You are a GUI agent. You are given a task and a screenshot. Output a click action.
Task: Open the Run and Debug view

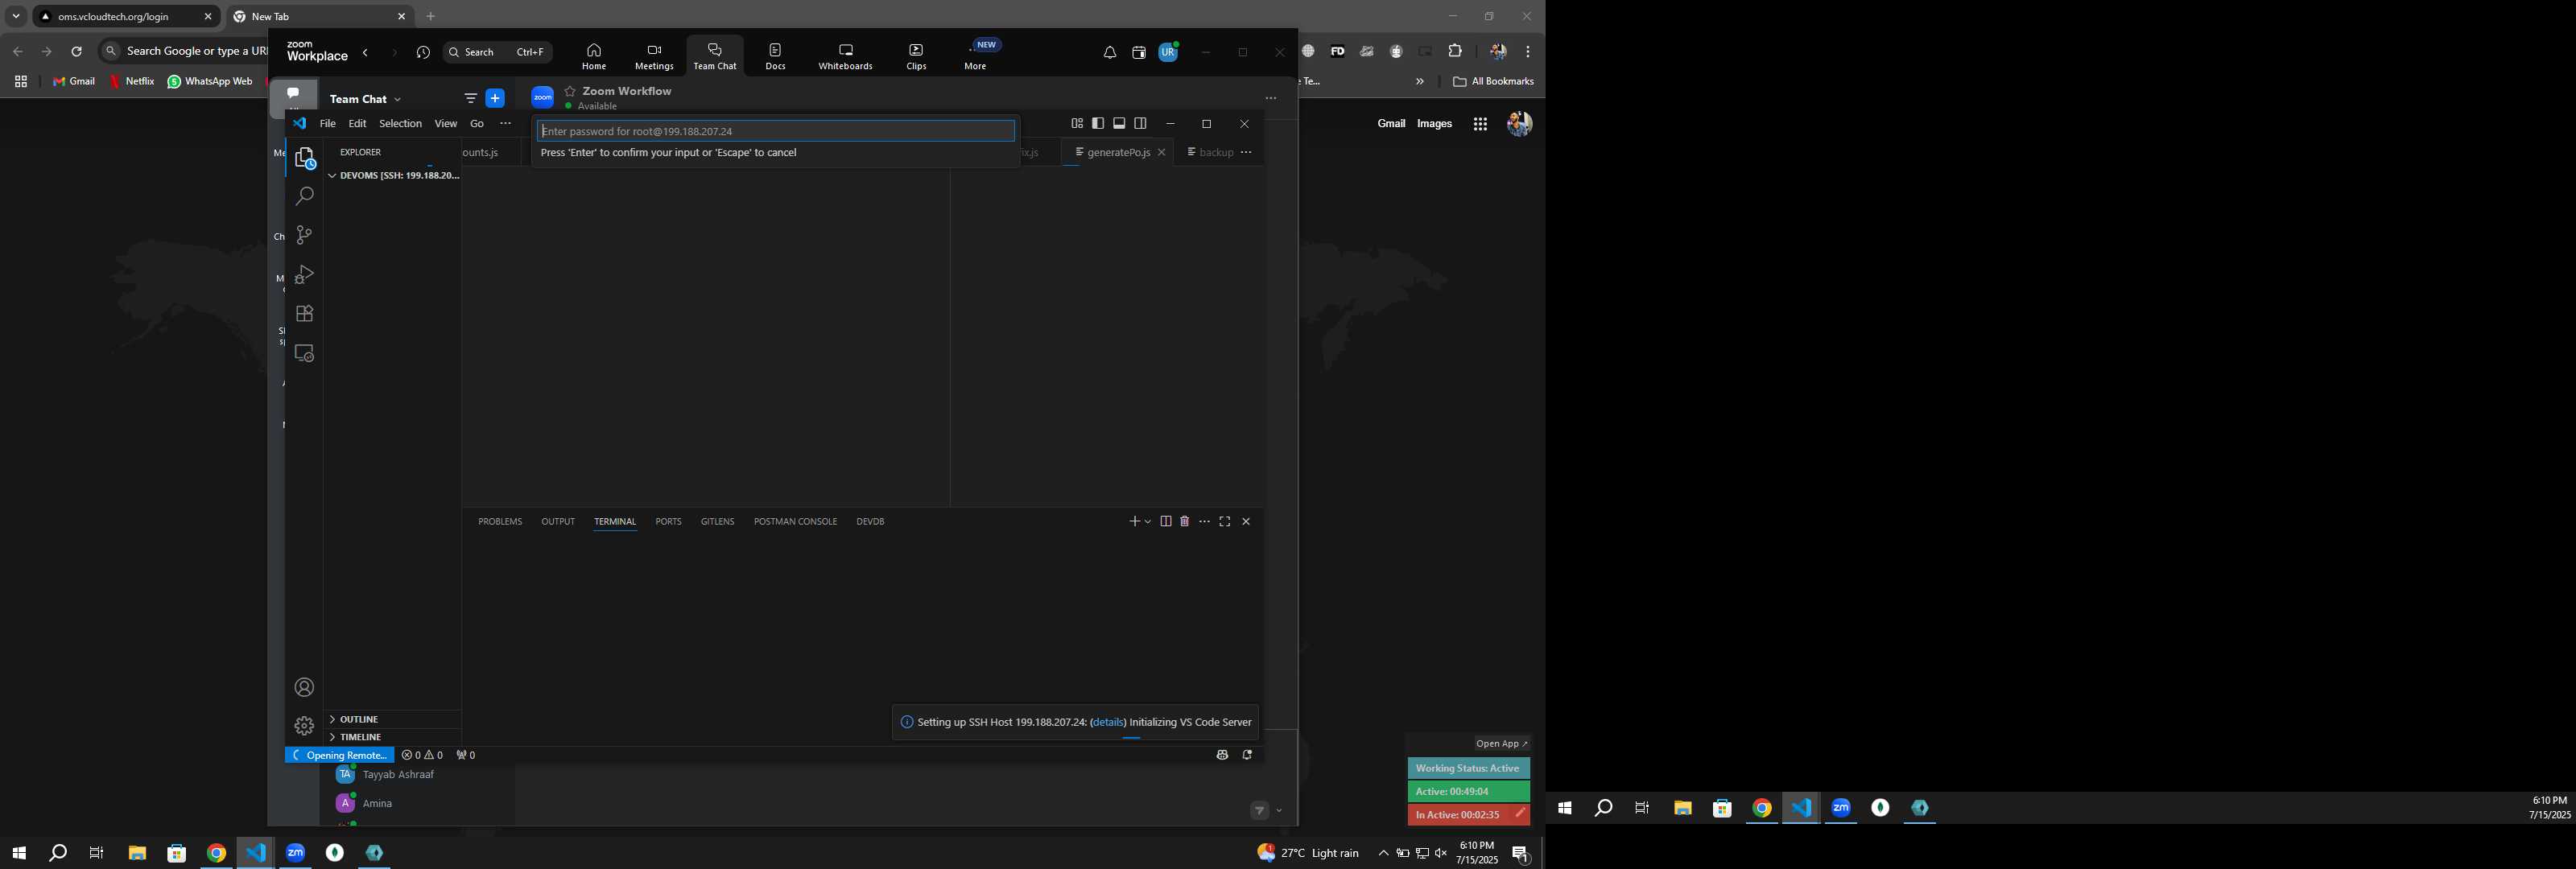(304, 274)
